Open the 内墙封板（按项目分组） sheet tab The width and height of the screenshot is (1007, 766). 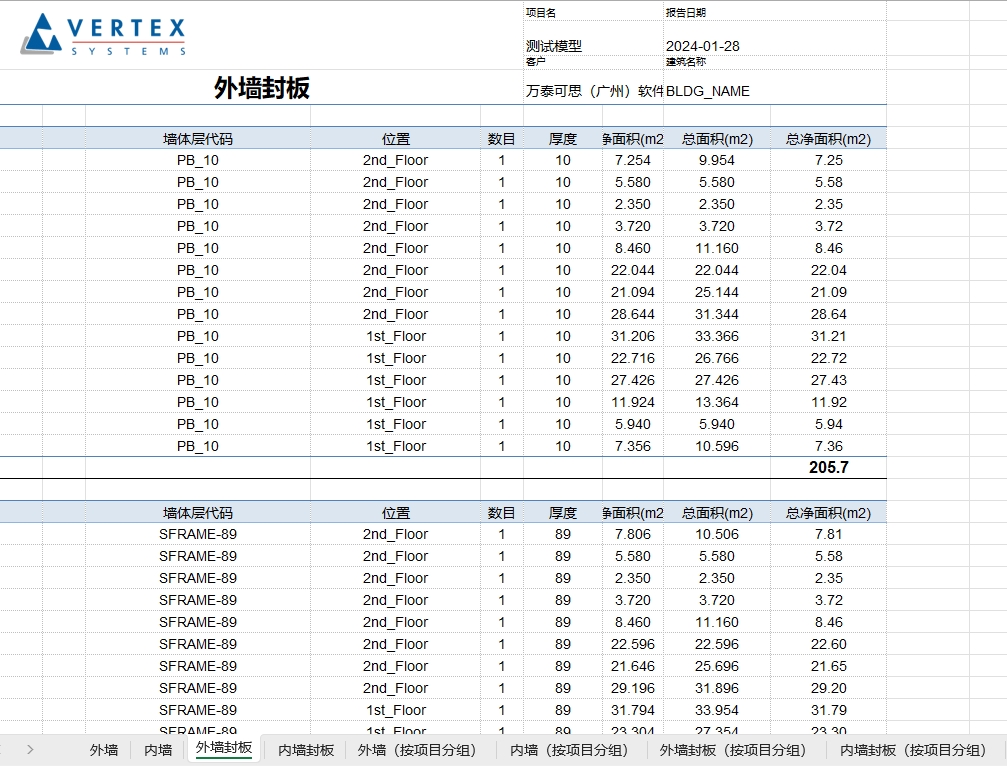pos(917,750)
